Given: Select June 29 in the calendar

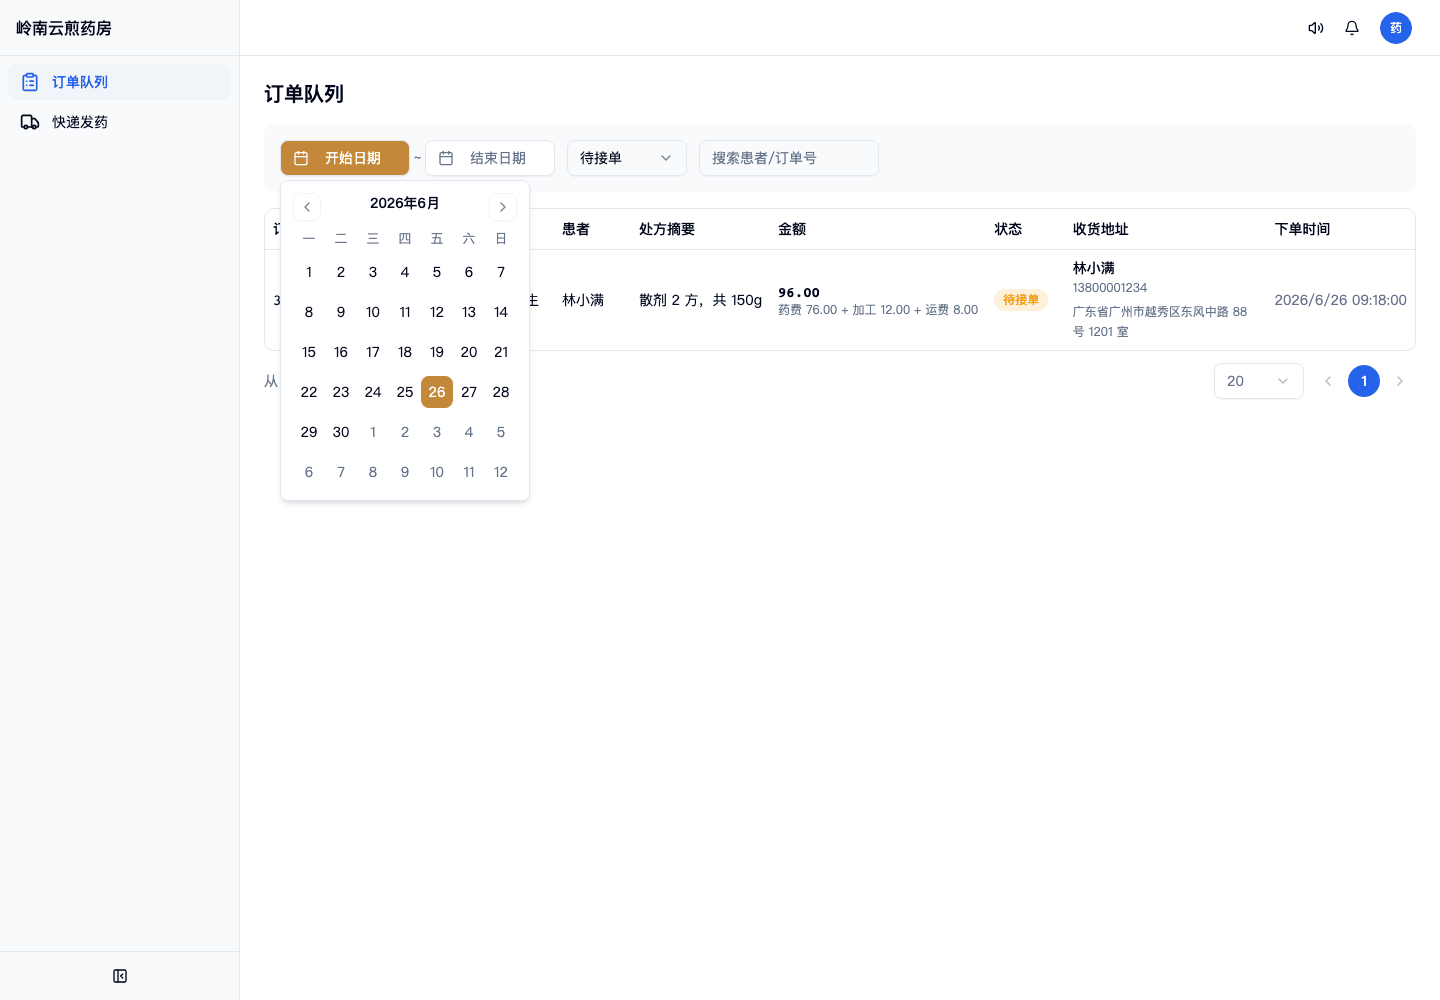Looking at the screenshot, I should (x=309, y=432).
